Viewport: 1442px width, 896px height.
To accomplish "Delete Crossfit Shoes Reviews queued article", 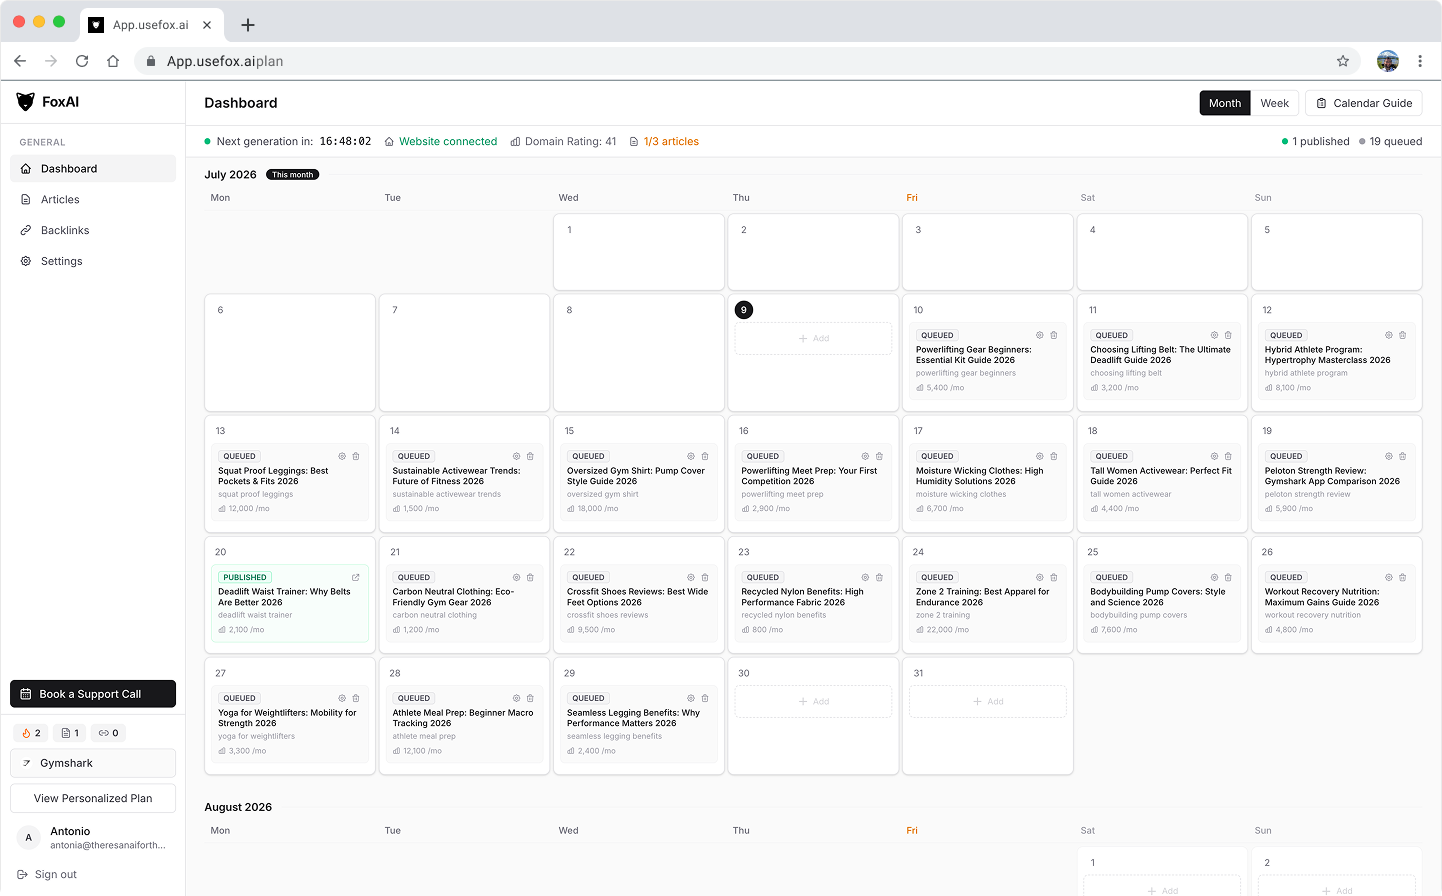I will pos(705,577).
